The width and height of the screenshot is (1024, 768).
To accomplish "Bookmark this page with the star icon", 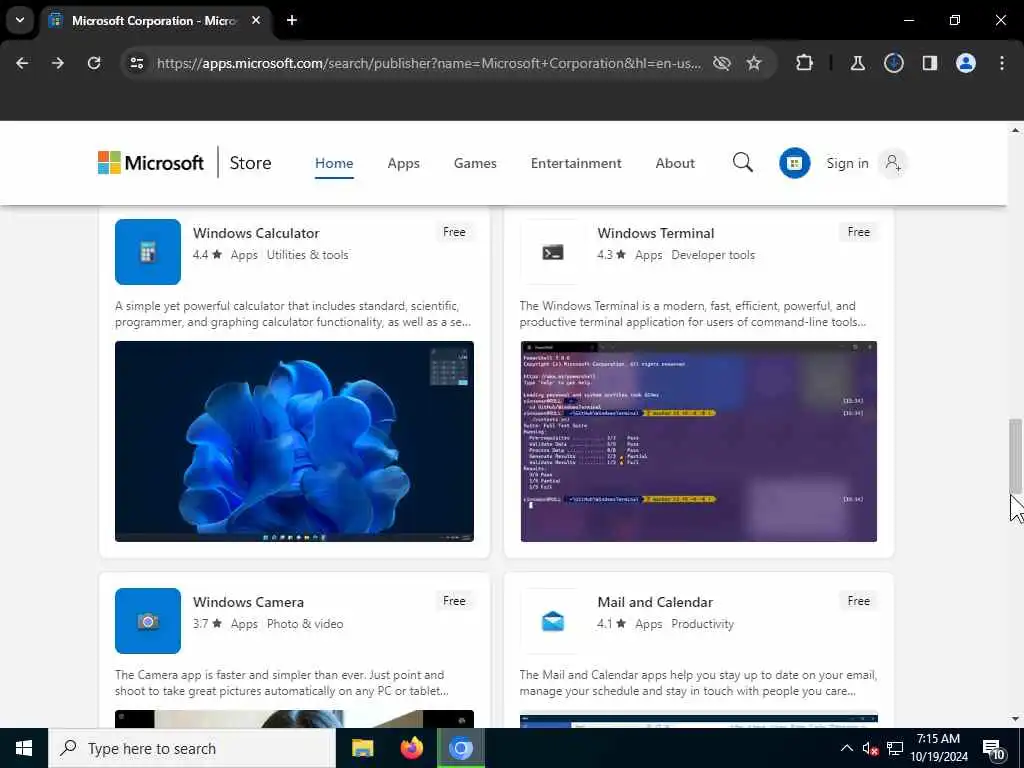I will coord(754,63).
